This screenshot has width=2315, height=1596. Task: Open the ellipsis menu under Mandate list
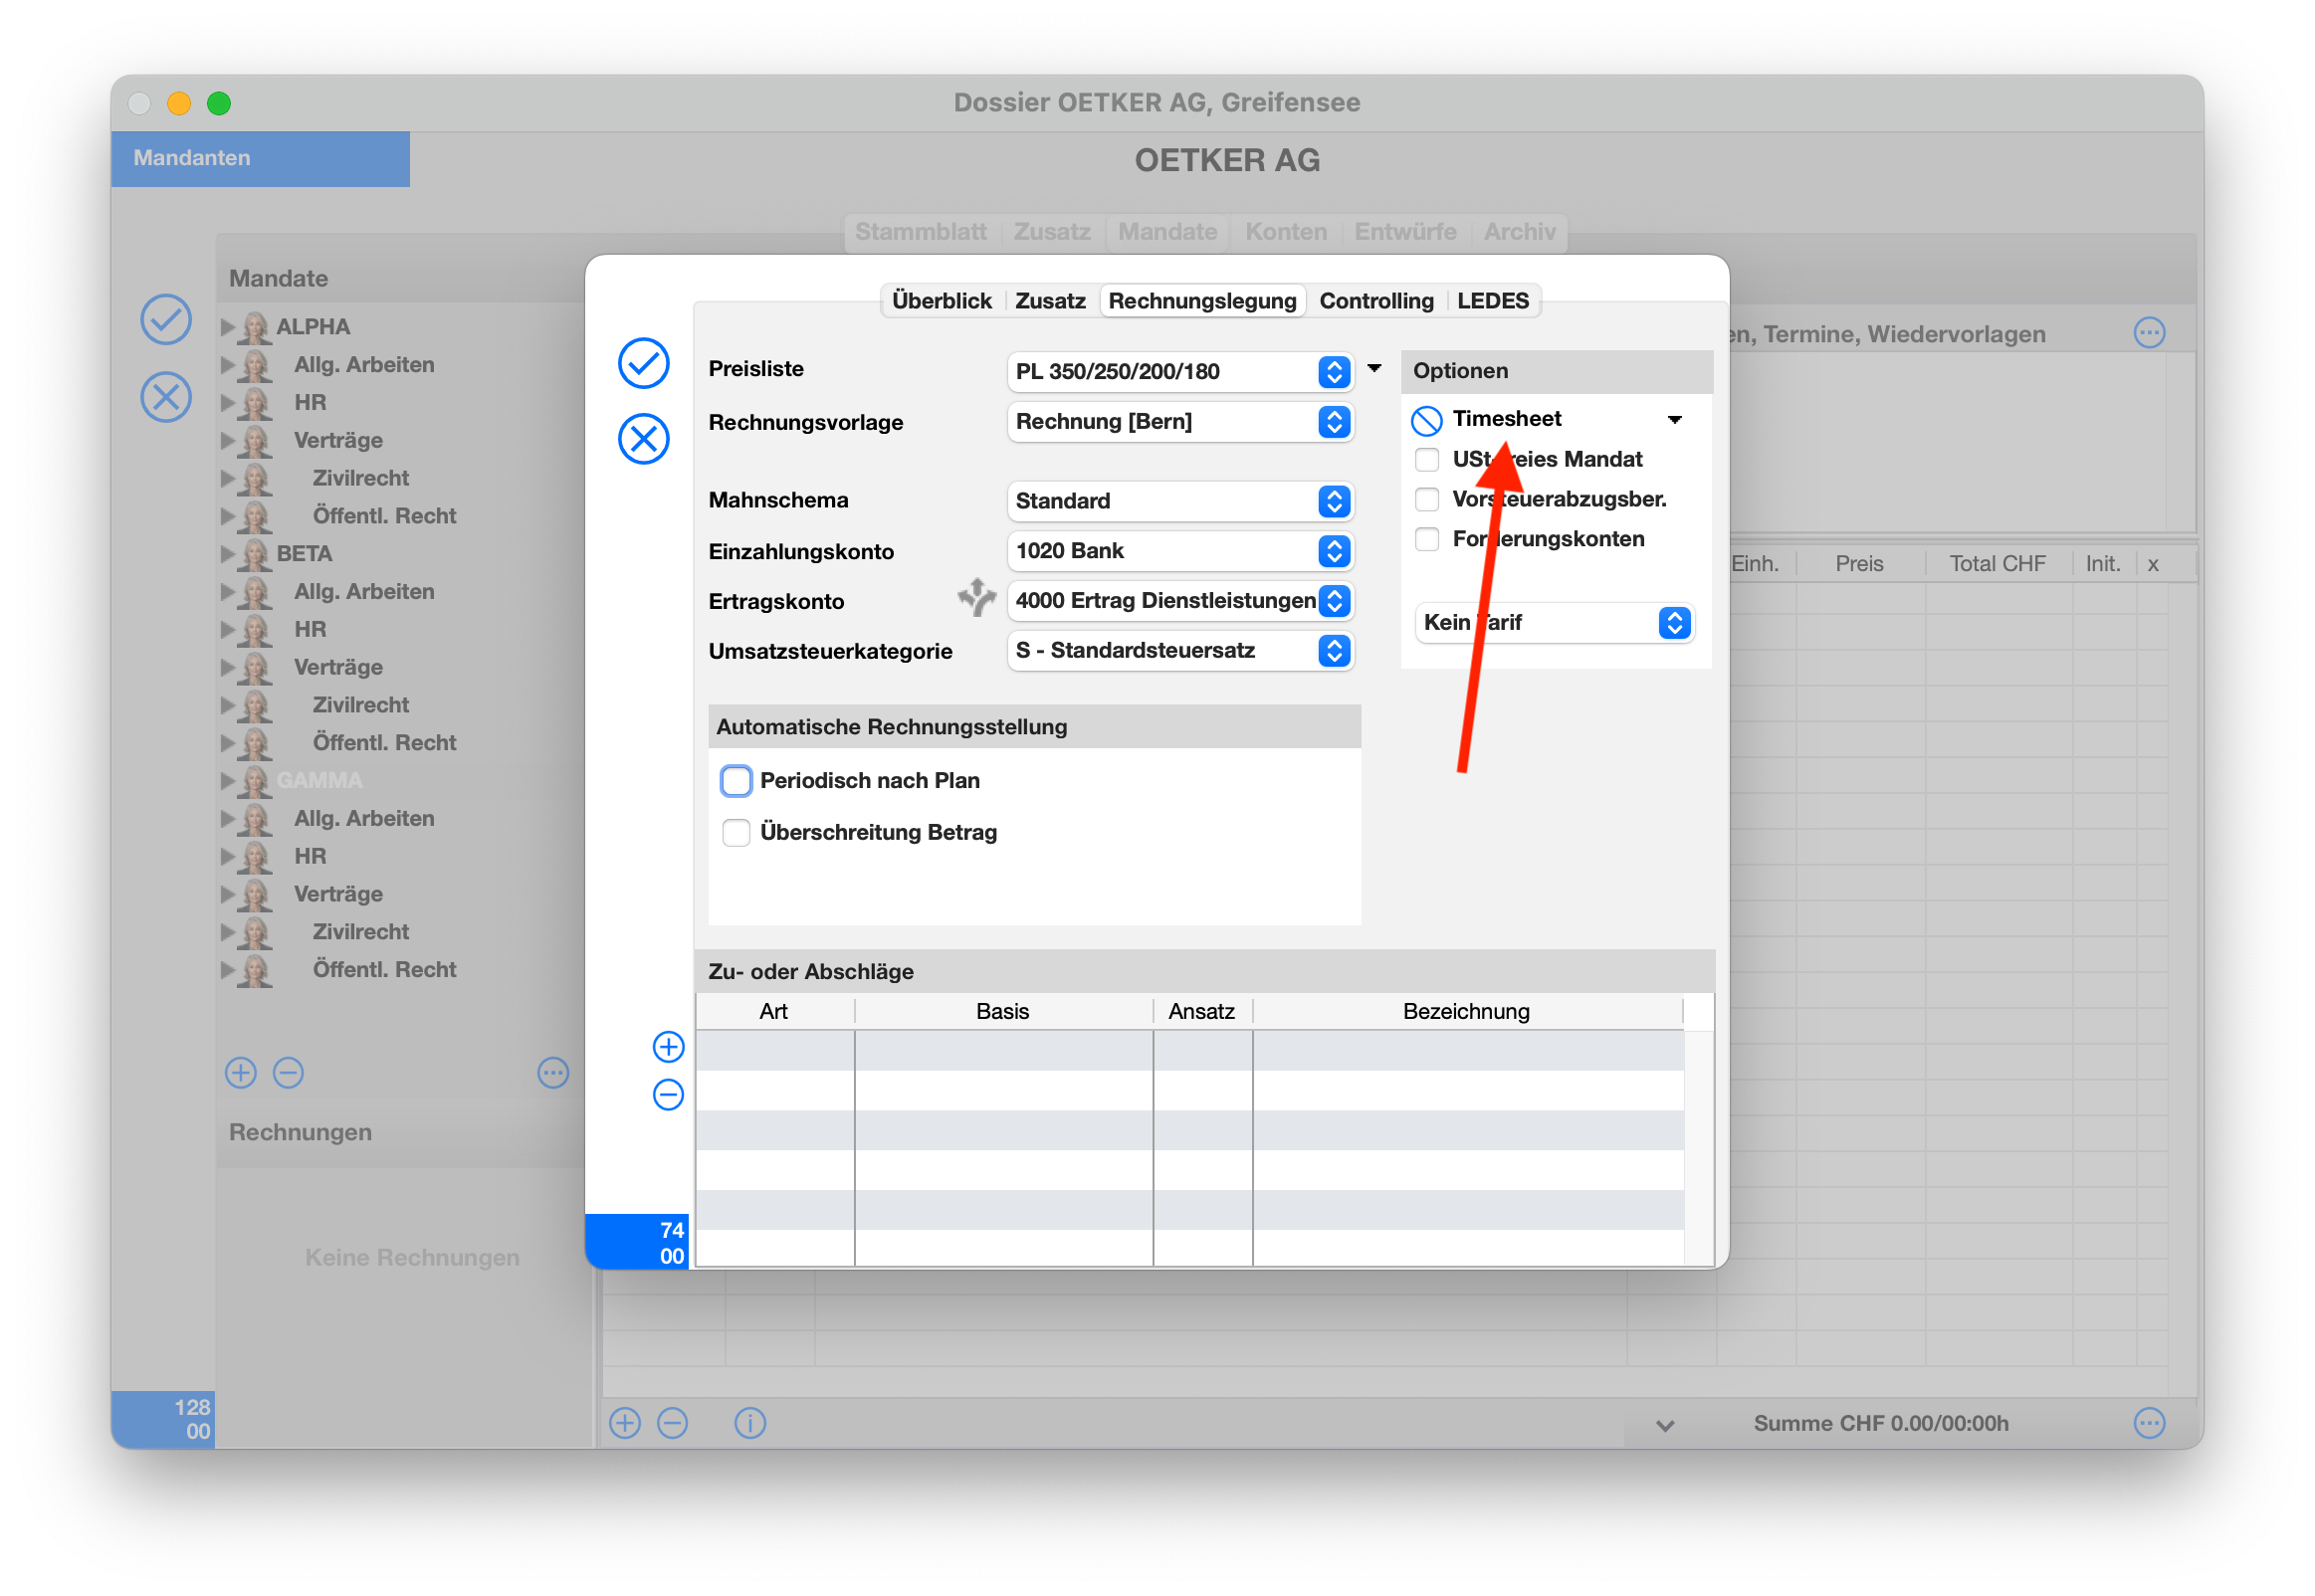553,1073
